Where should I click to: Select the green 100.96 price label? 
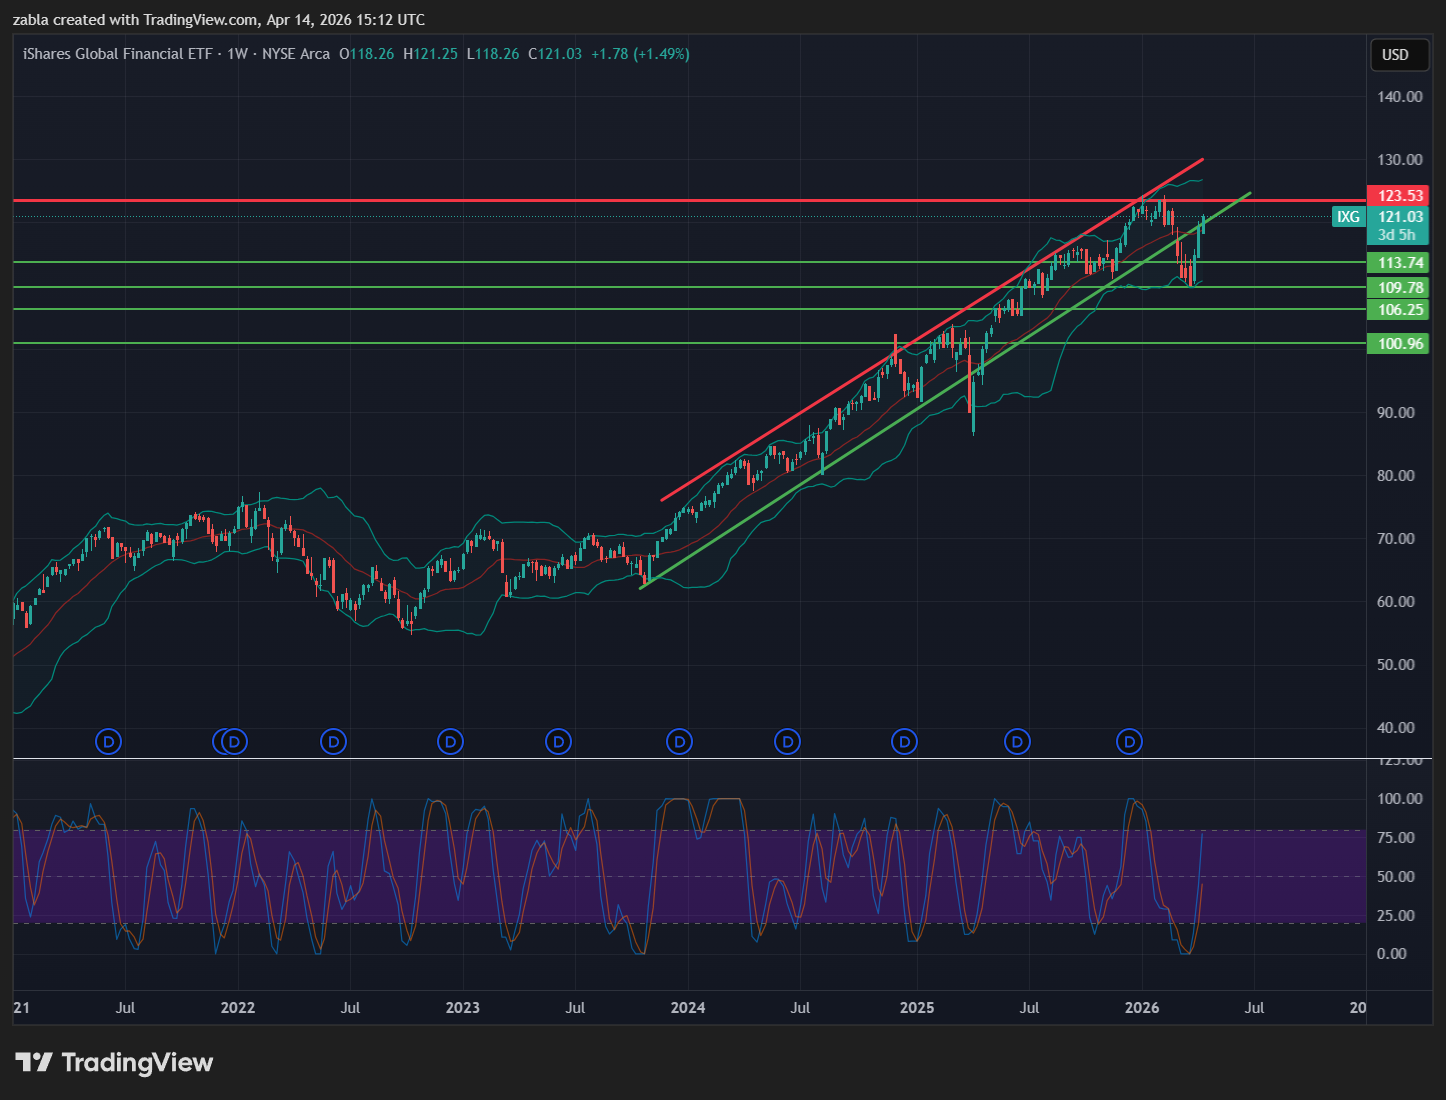click(x=1399, y=344)
